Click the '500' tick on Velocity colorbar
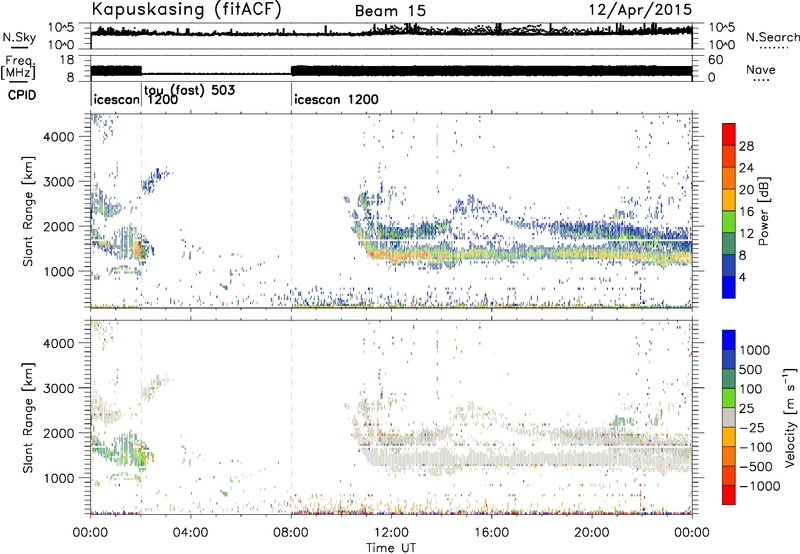 [x=749, y=369]
